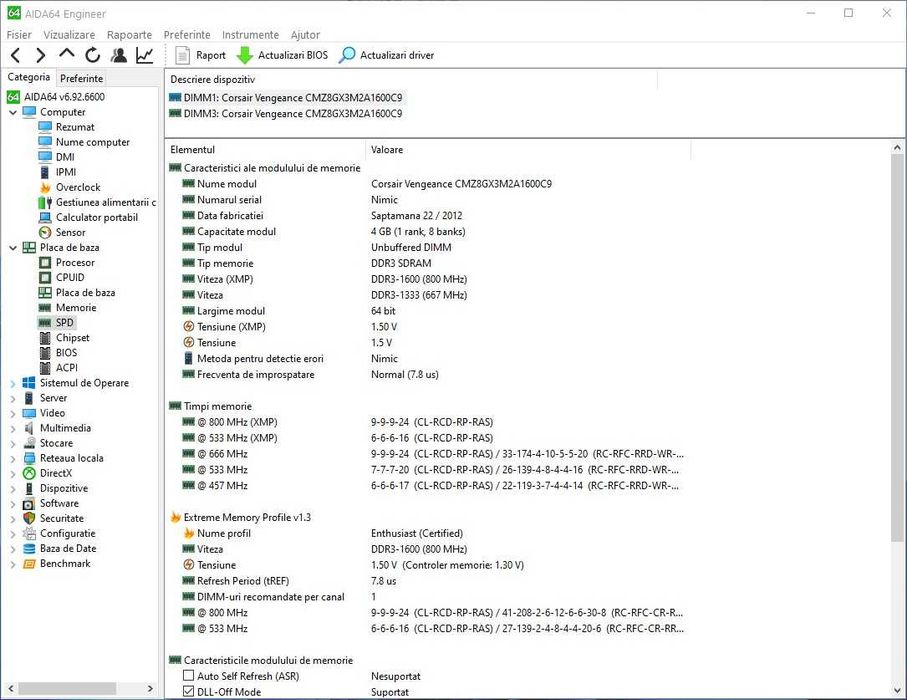This screenshot has width=907, height=700.
Task: Click the Configuratie icon in the tree
Action: pos(29,533)
